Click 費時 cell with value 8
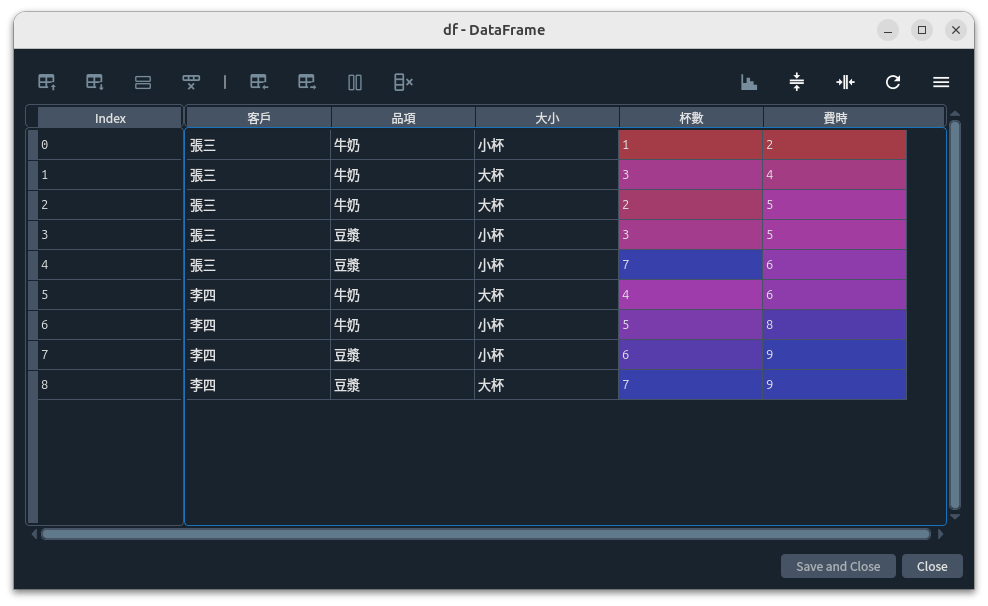988x606 pixels. tap(834, 325)
